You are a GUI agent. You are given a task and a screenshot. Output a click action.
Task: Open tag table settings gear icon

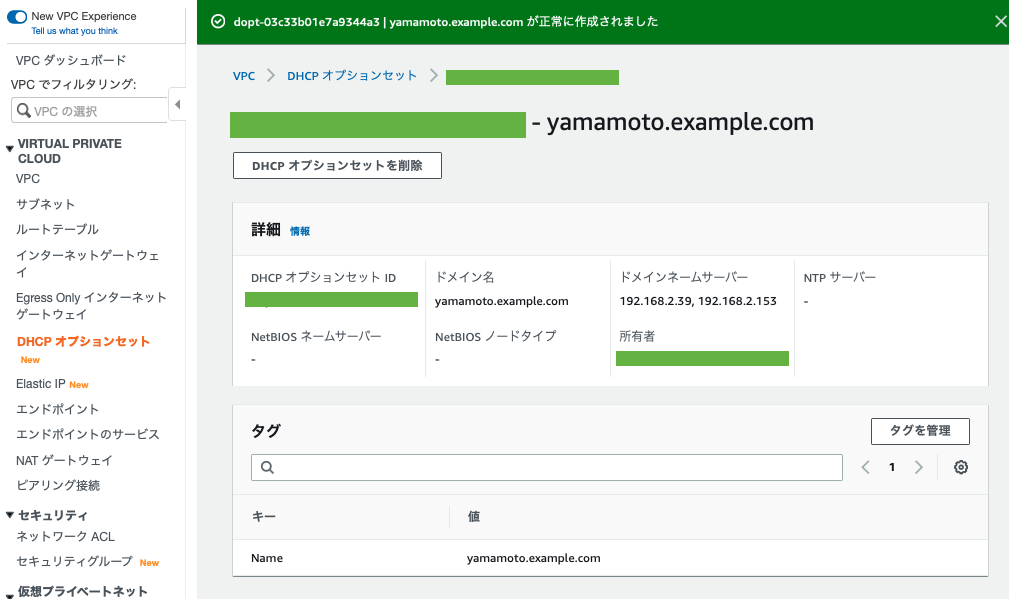coord(960,467)
